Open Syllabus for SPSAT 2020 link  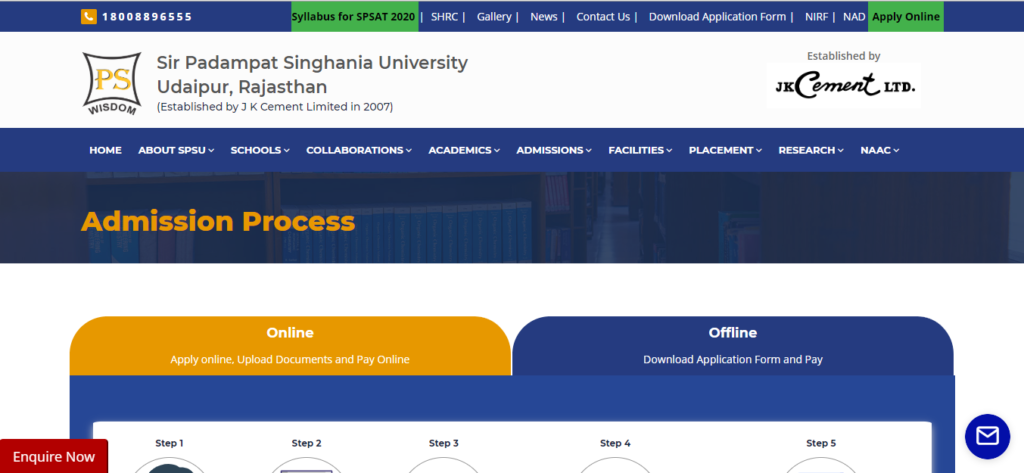(x=355, y=17)
